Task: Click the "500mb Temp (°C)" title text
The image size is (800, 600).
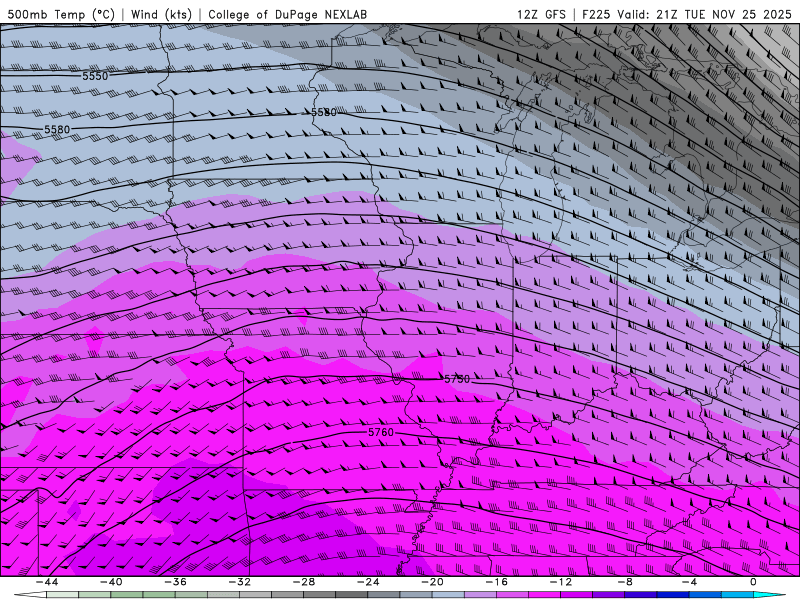Action: coord(61,14)
